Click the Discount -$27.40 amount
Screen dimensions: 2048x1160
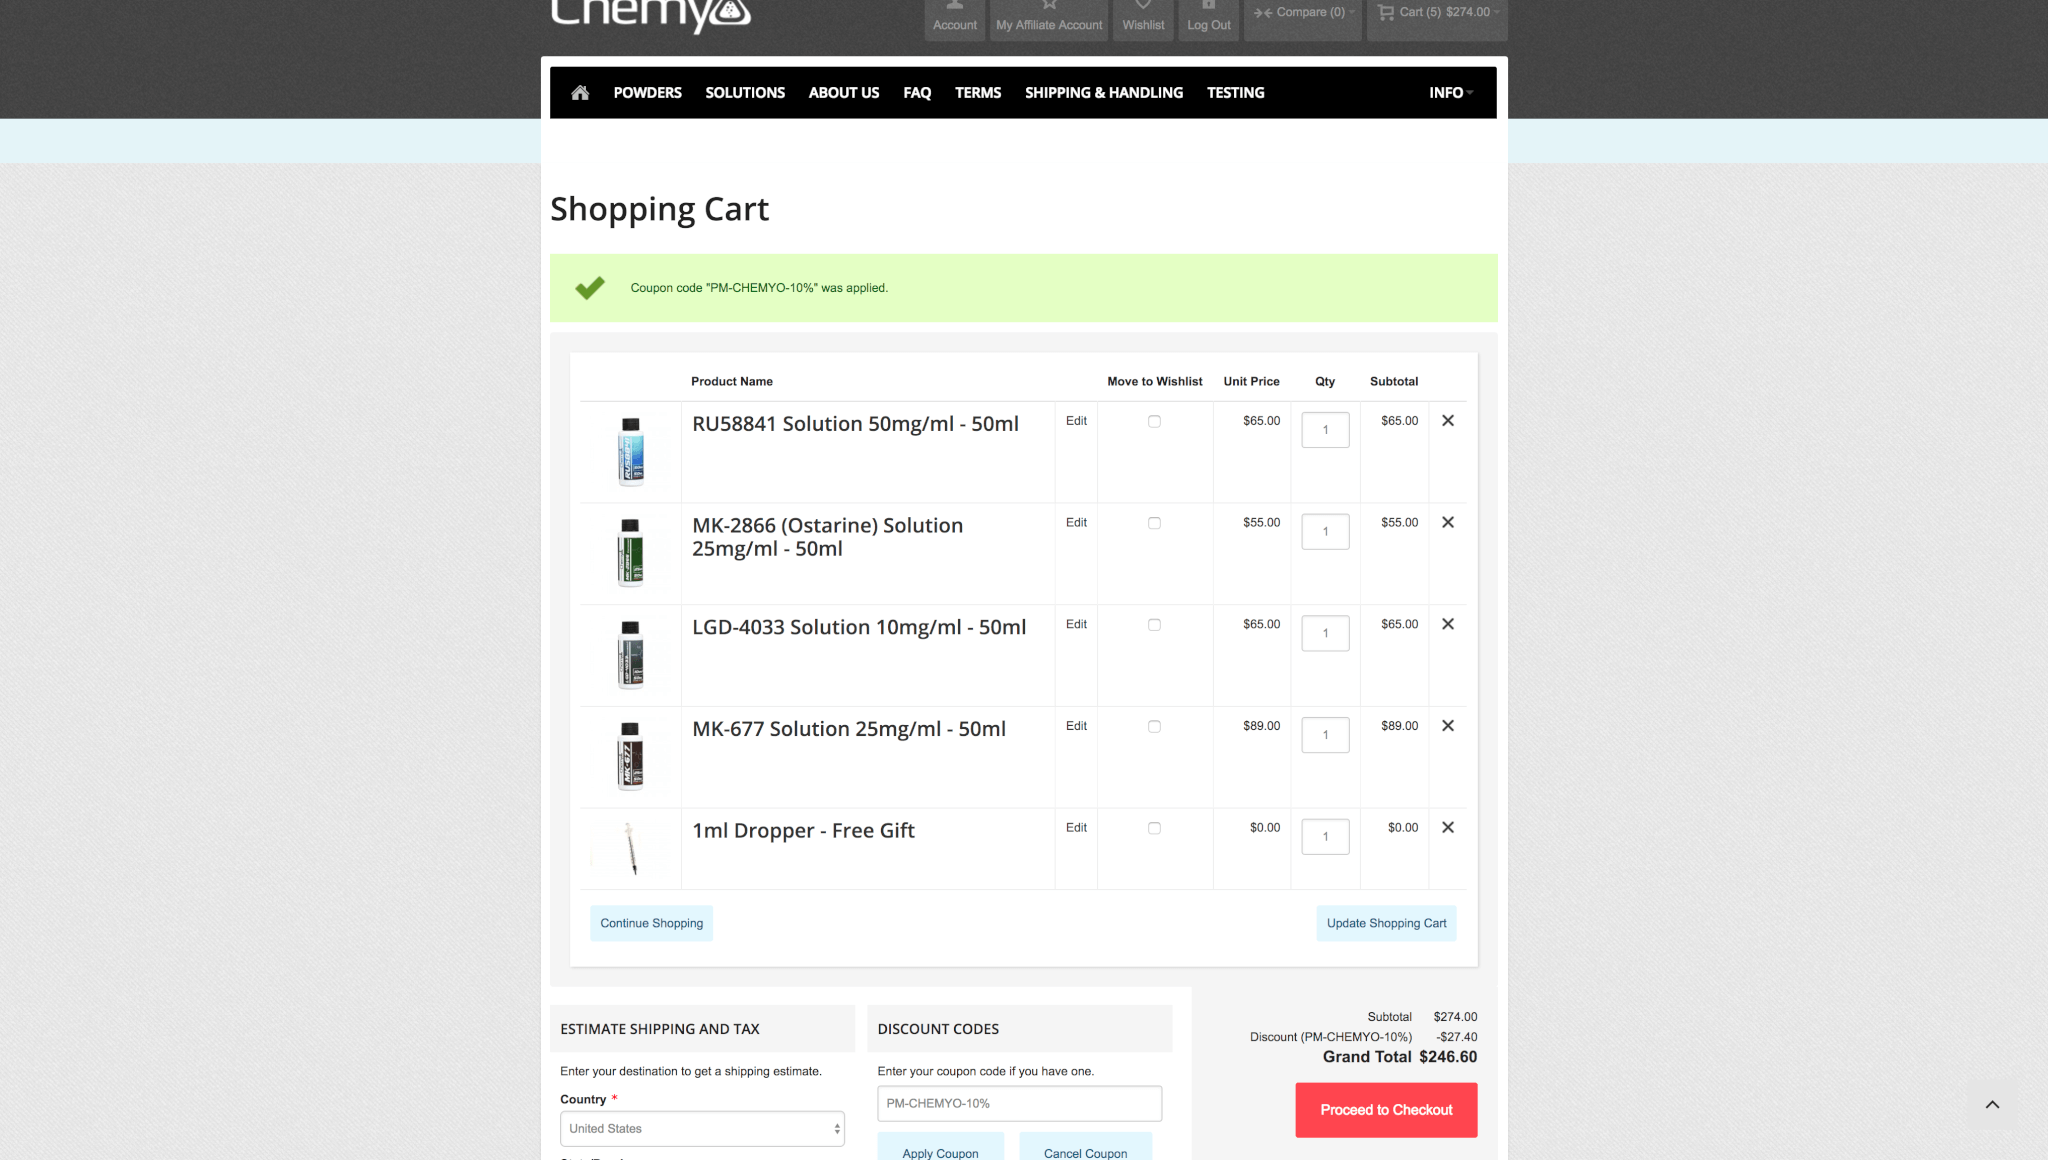[x=1456, y=1037]
